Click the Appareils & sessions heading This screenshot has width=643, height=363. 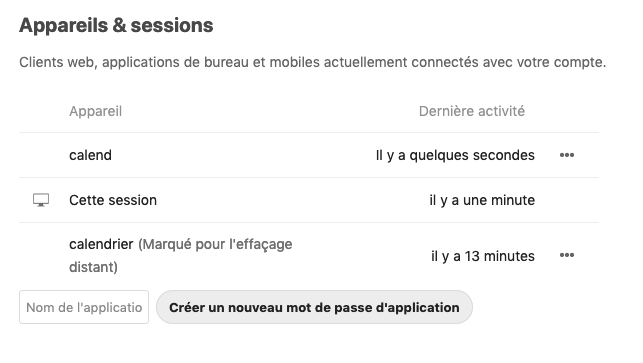[116, 25]
